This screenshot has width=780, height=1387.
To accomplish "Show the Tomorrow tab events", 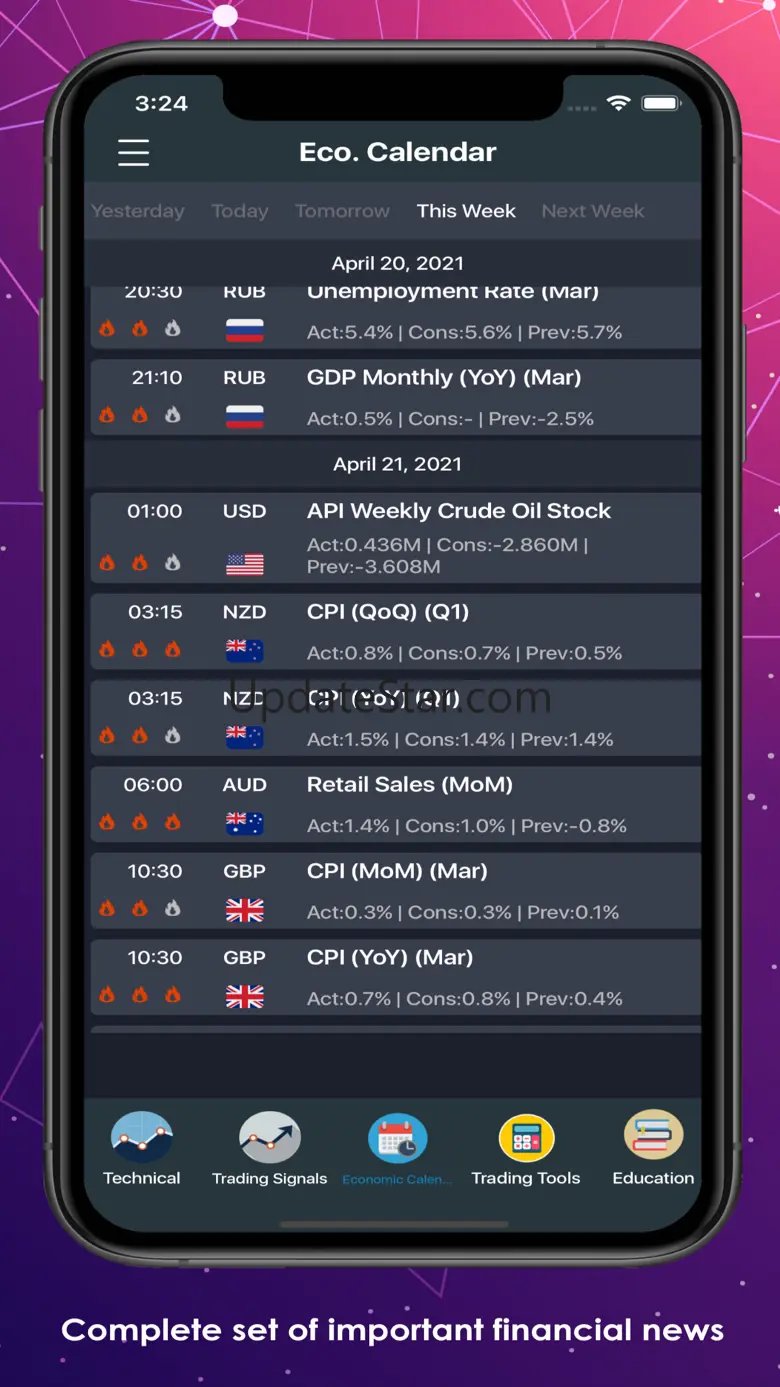I will click(x=342, y=211).
